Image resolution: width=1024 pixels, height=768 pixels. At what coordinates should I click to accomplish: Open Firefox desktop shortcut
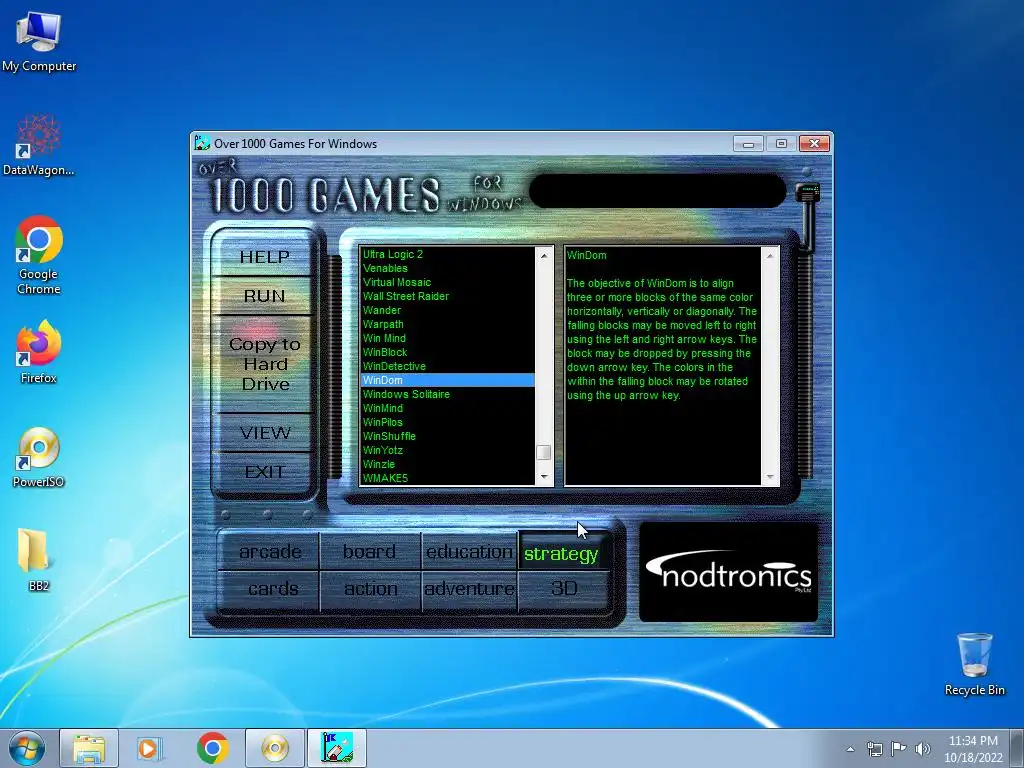tap(39, 351)
